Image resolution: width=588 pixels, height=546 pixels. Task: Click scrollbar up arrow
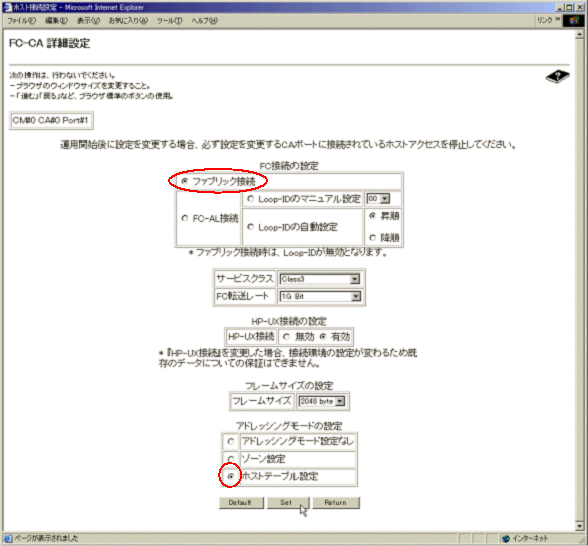click(579, 34)
